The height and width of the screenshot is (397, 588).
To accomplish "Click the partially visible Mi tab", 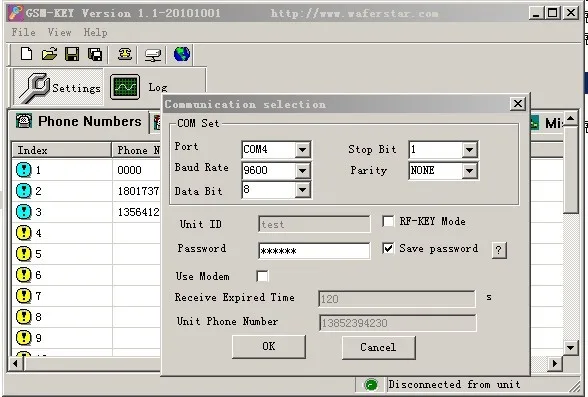I will (547, 123).
